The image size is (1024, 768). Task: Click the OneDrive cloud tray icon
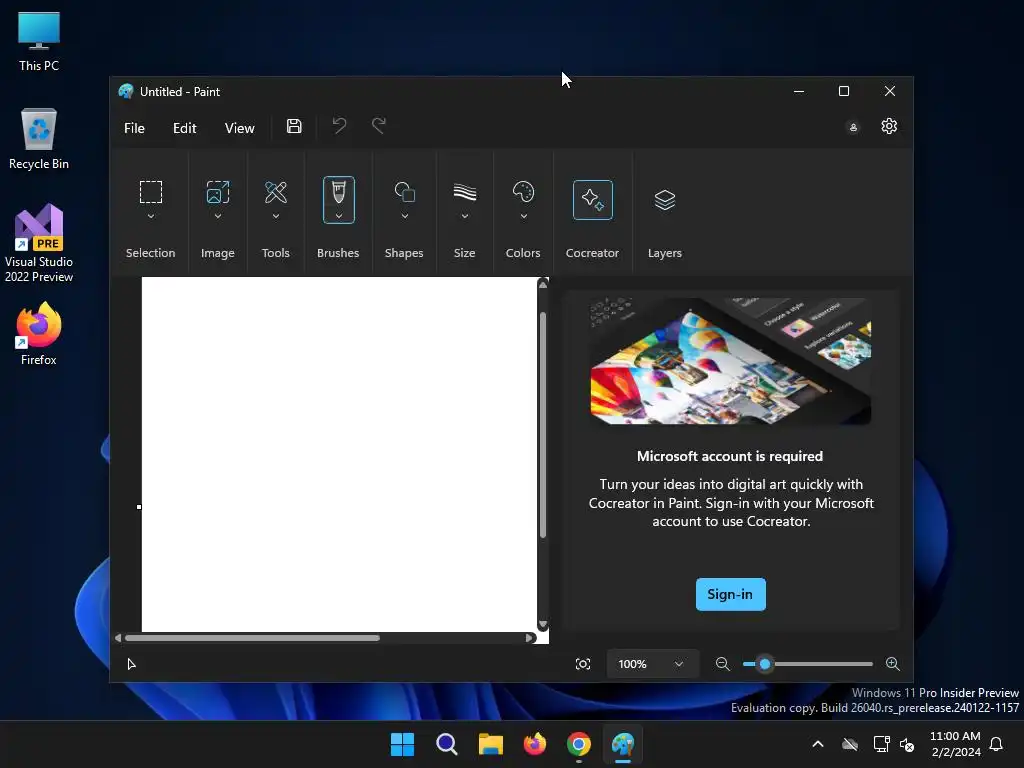click(x=850, y=744)
